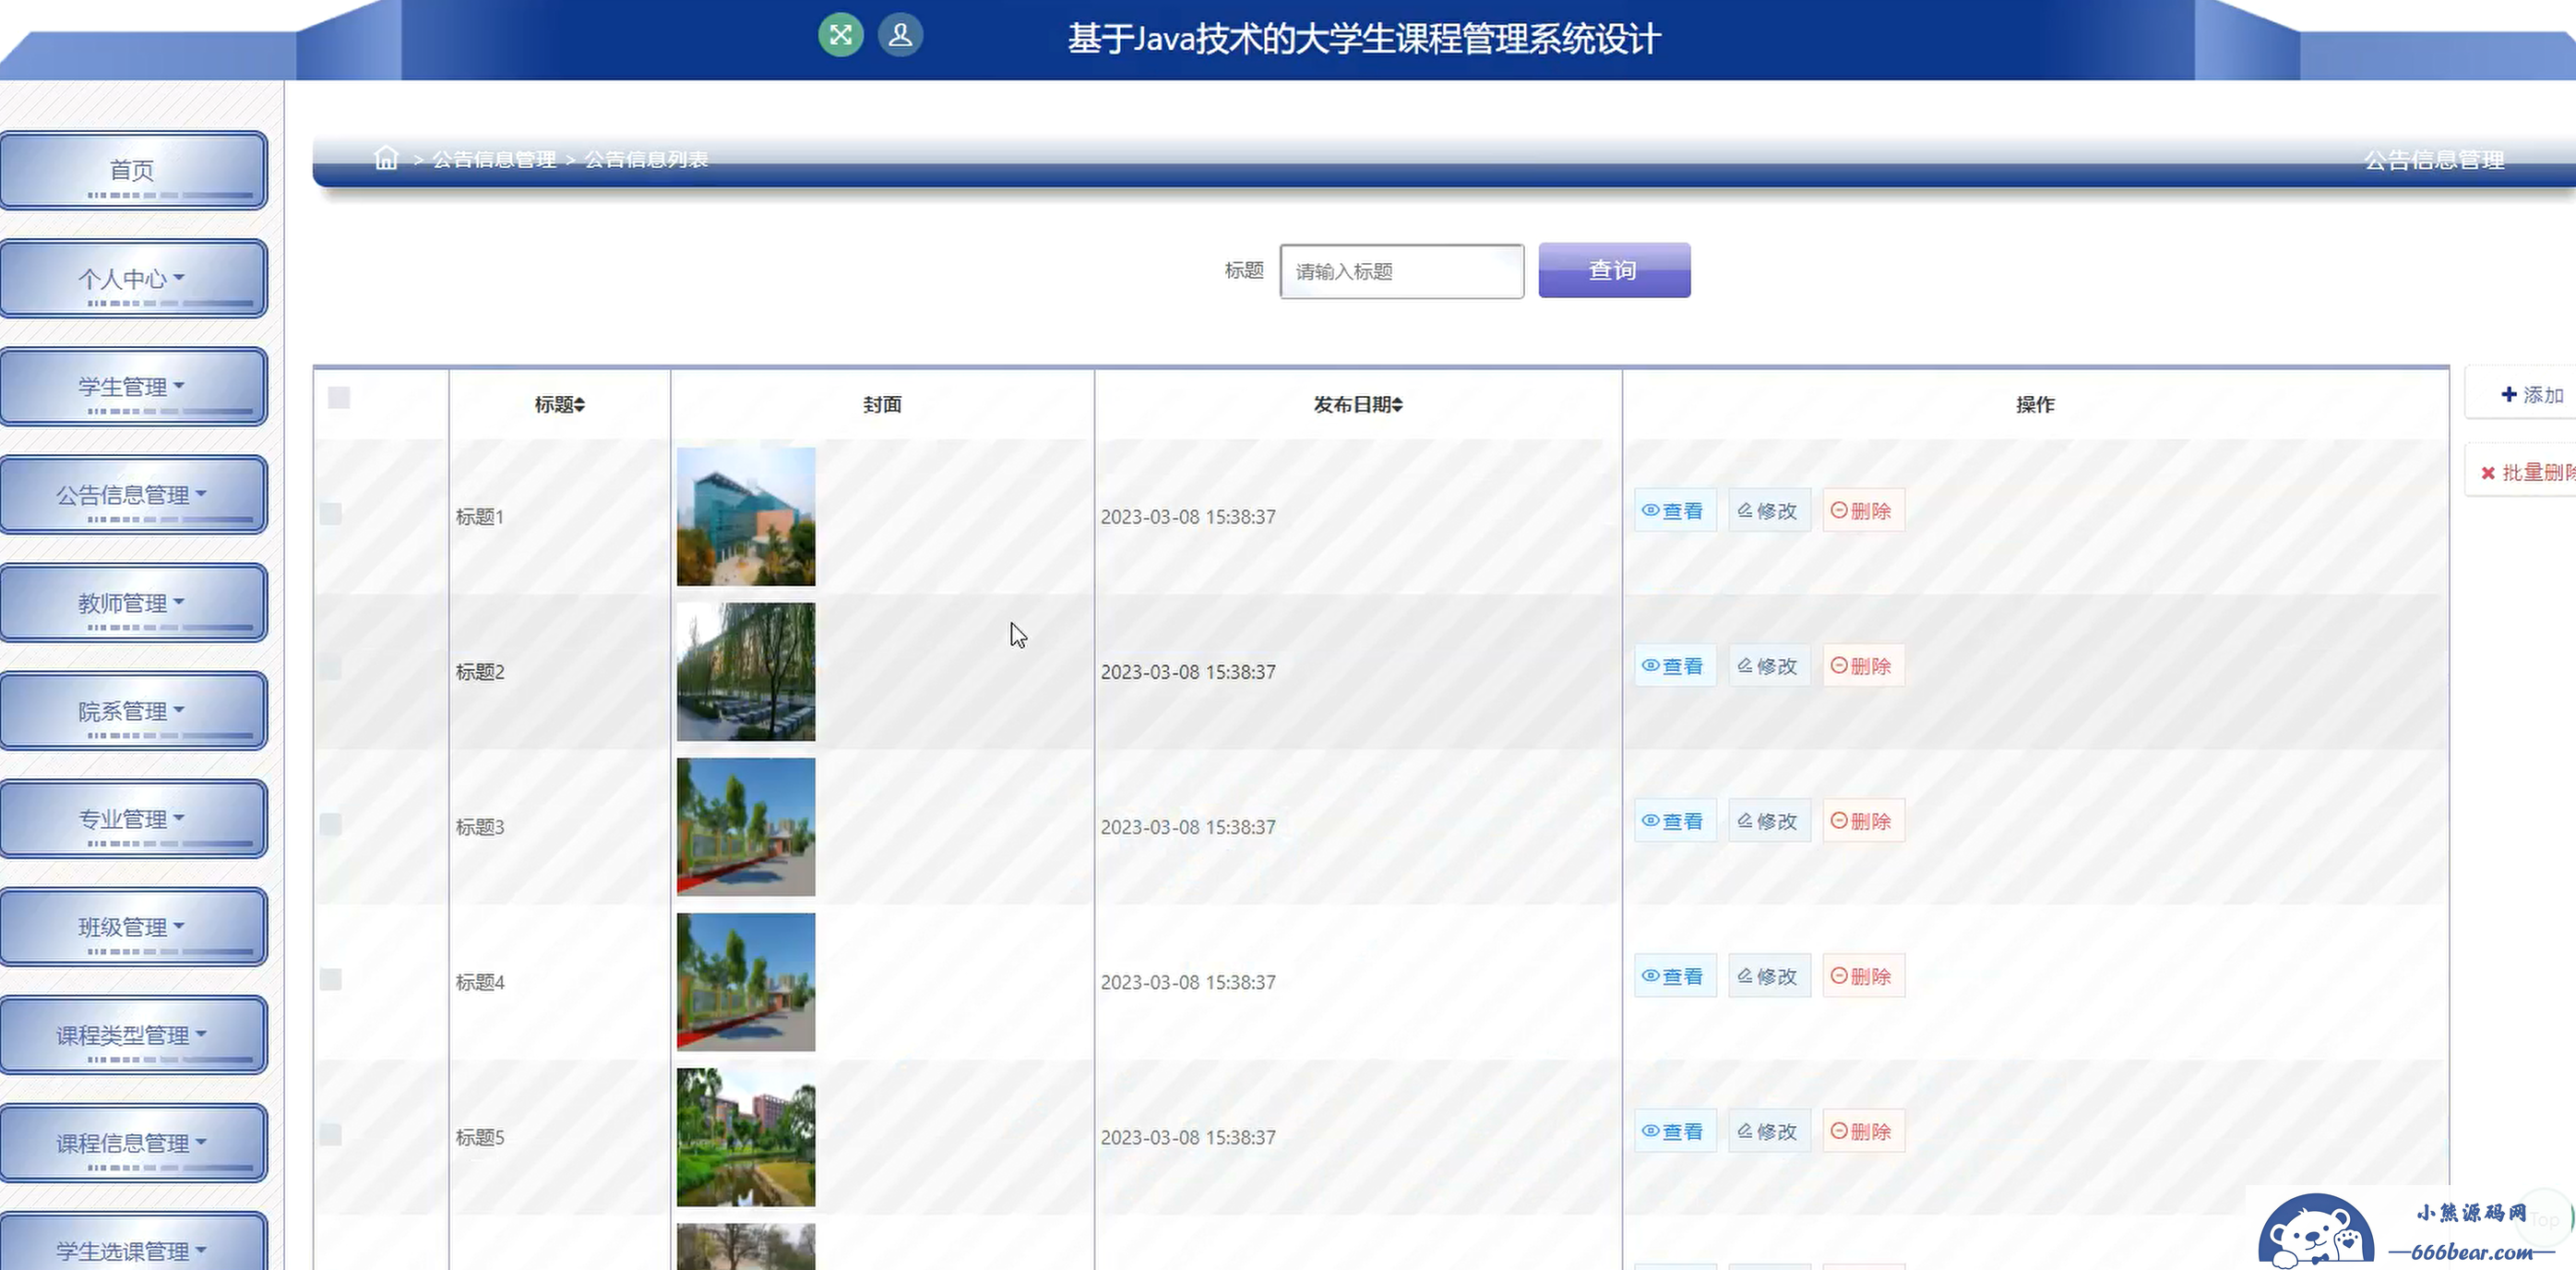The image size is (2576, 1270).
Task: Edit the 标题4 announcement row
Action: (1769, 976)
